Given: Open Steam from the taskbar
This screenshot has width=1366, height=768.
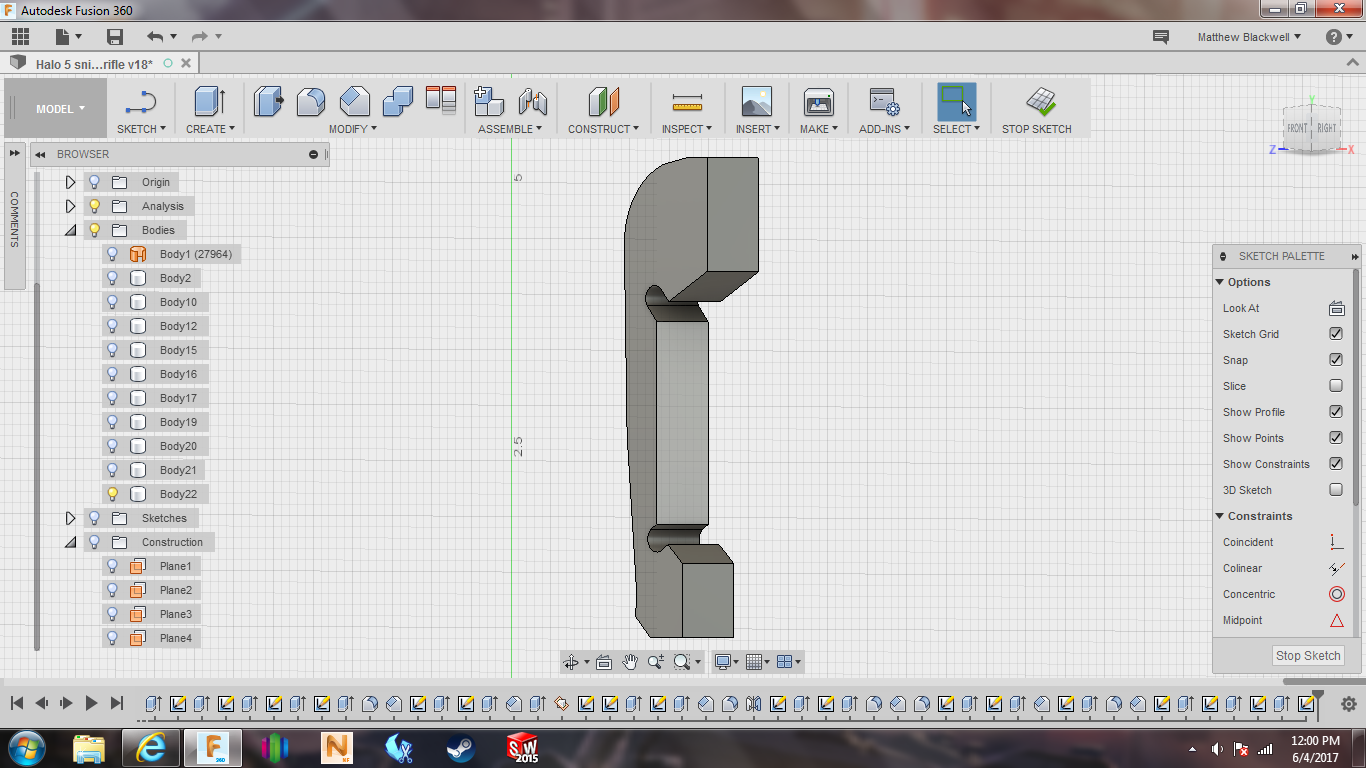Looking at the screenshot, I should coord(460,748).
